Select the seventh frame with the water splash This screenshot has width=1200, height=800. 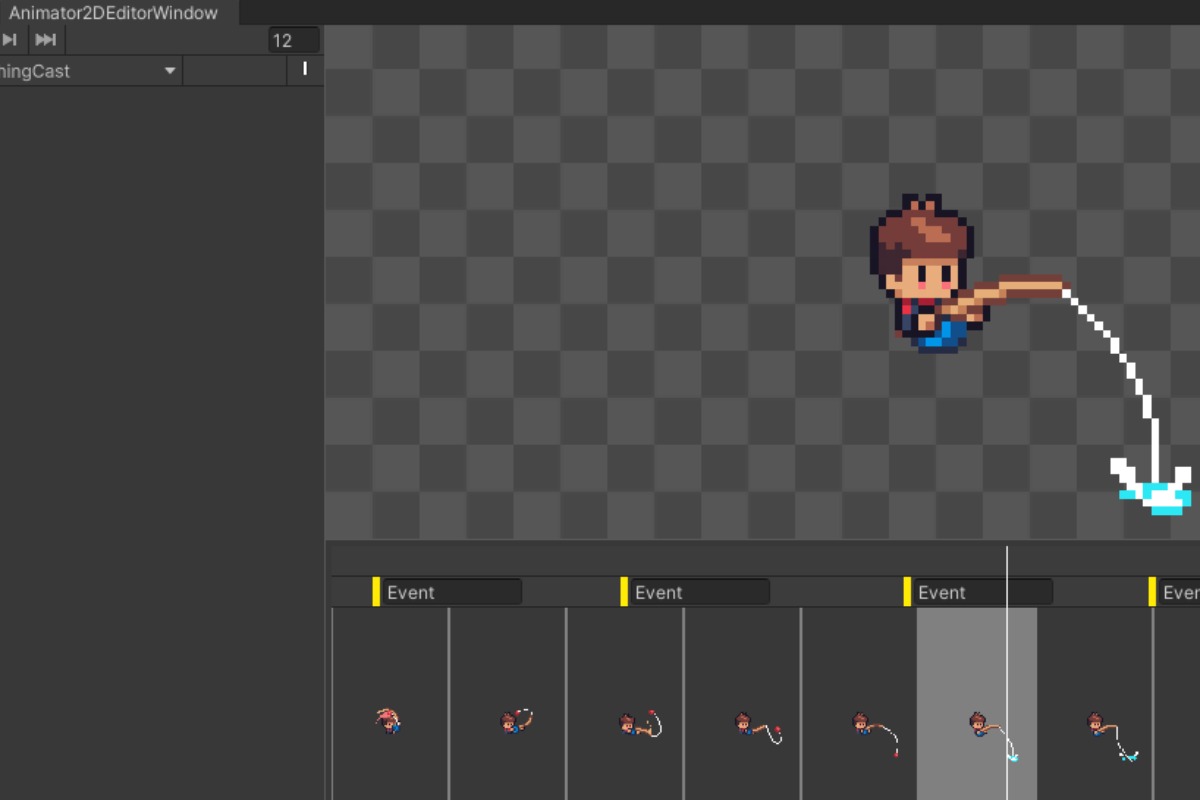[1095, 720]
